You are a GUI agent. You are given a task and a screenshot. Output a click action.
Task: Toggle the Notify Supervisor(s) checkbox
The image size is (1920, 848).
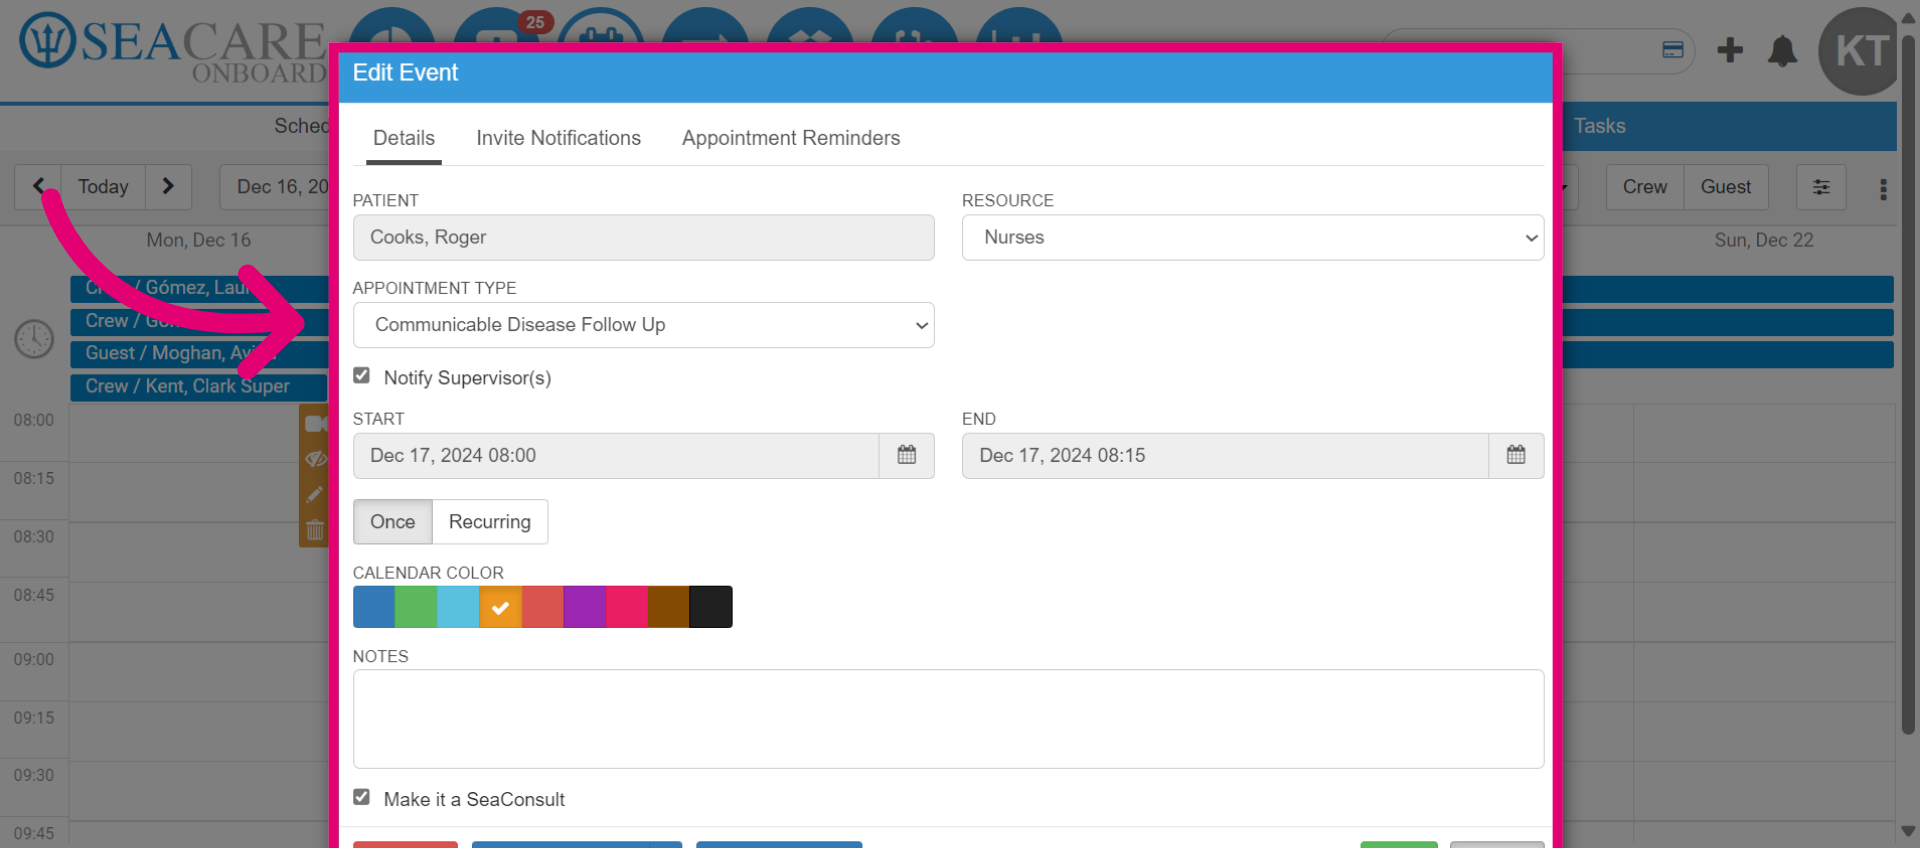(x=362, y=376)
